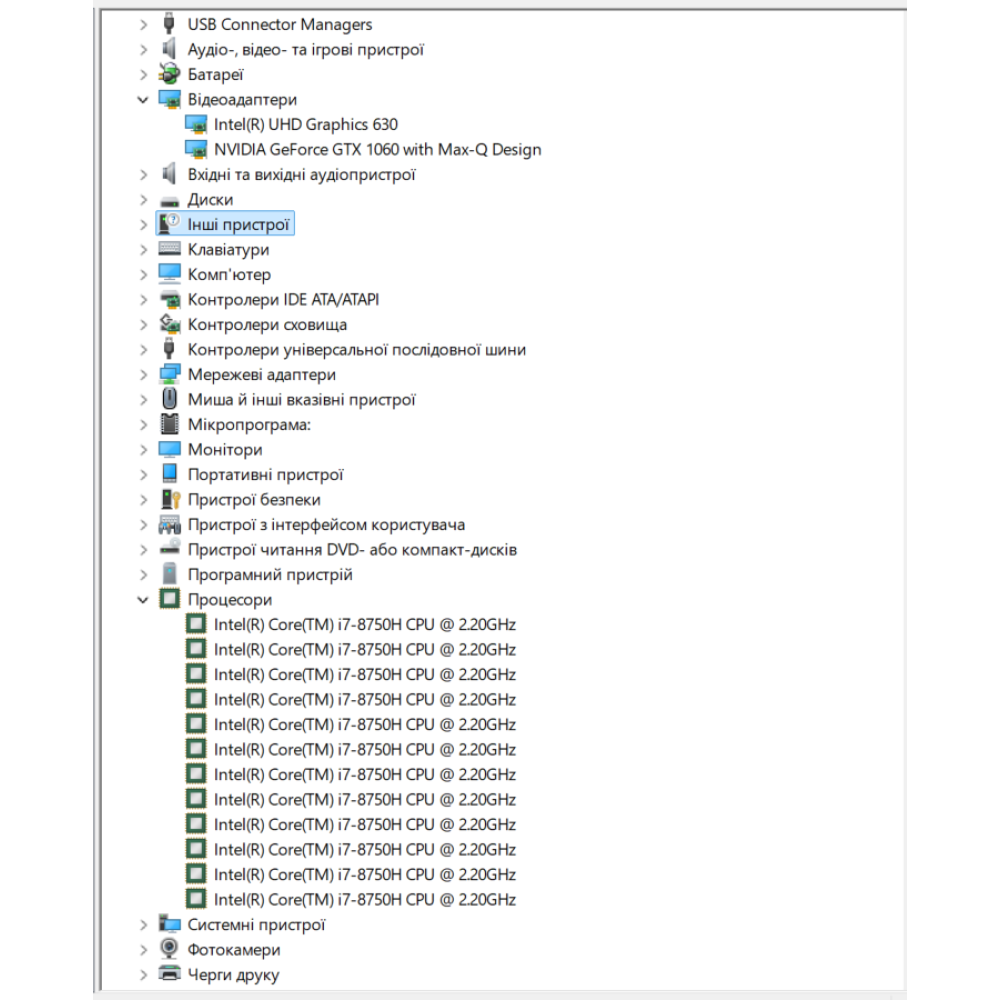Viewport: 1000px width, 1000px height.
Task: Click the computer icon beside Комп'ютер
Action: (x=170, y=274)
